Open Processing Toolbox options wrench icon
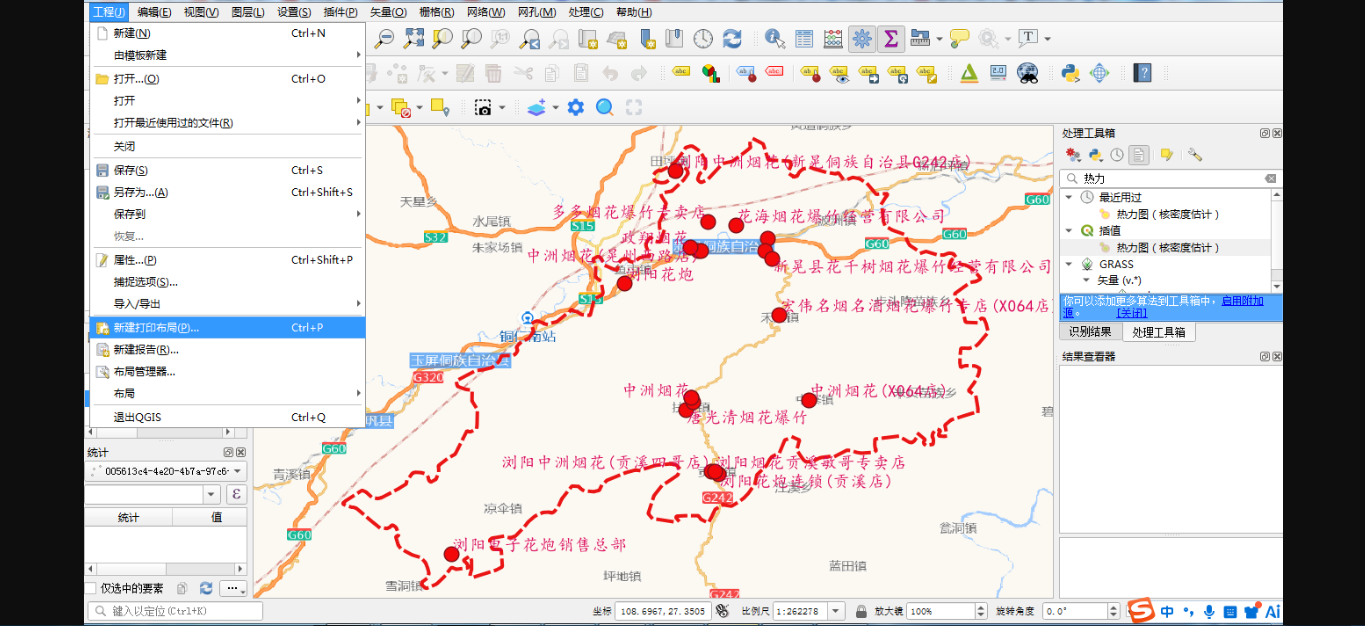 click(1194, 155)
